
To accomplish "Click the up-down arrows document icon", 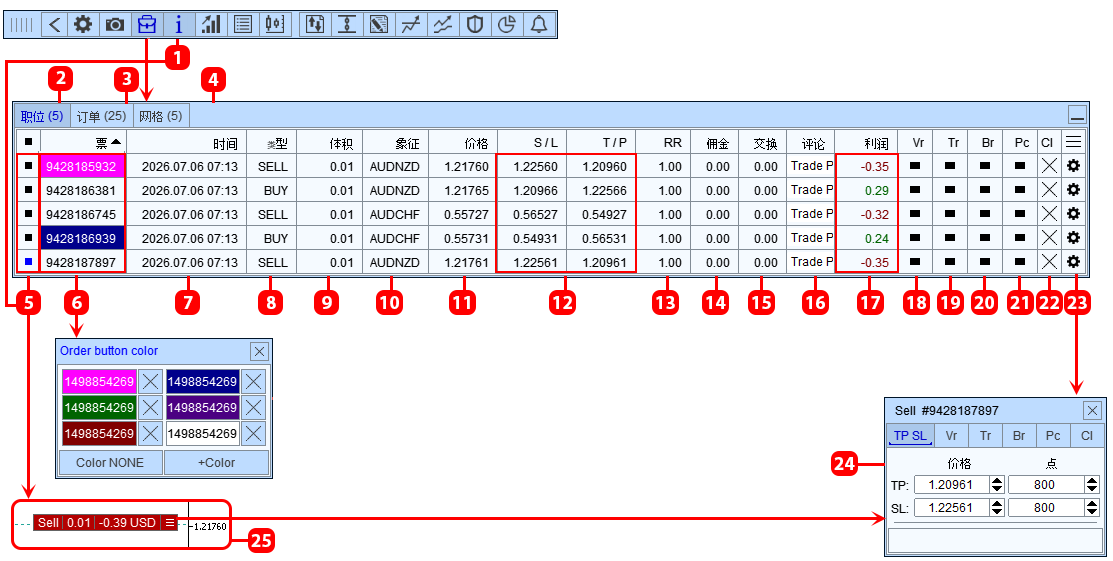I will click(x=314, y=25).
